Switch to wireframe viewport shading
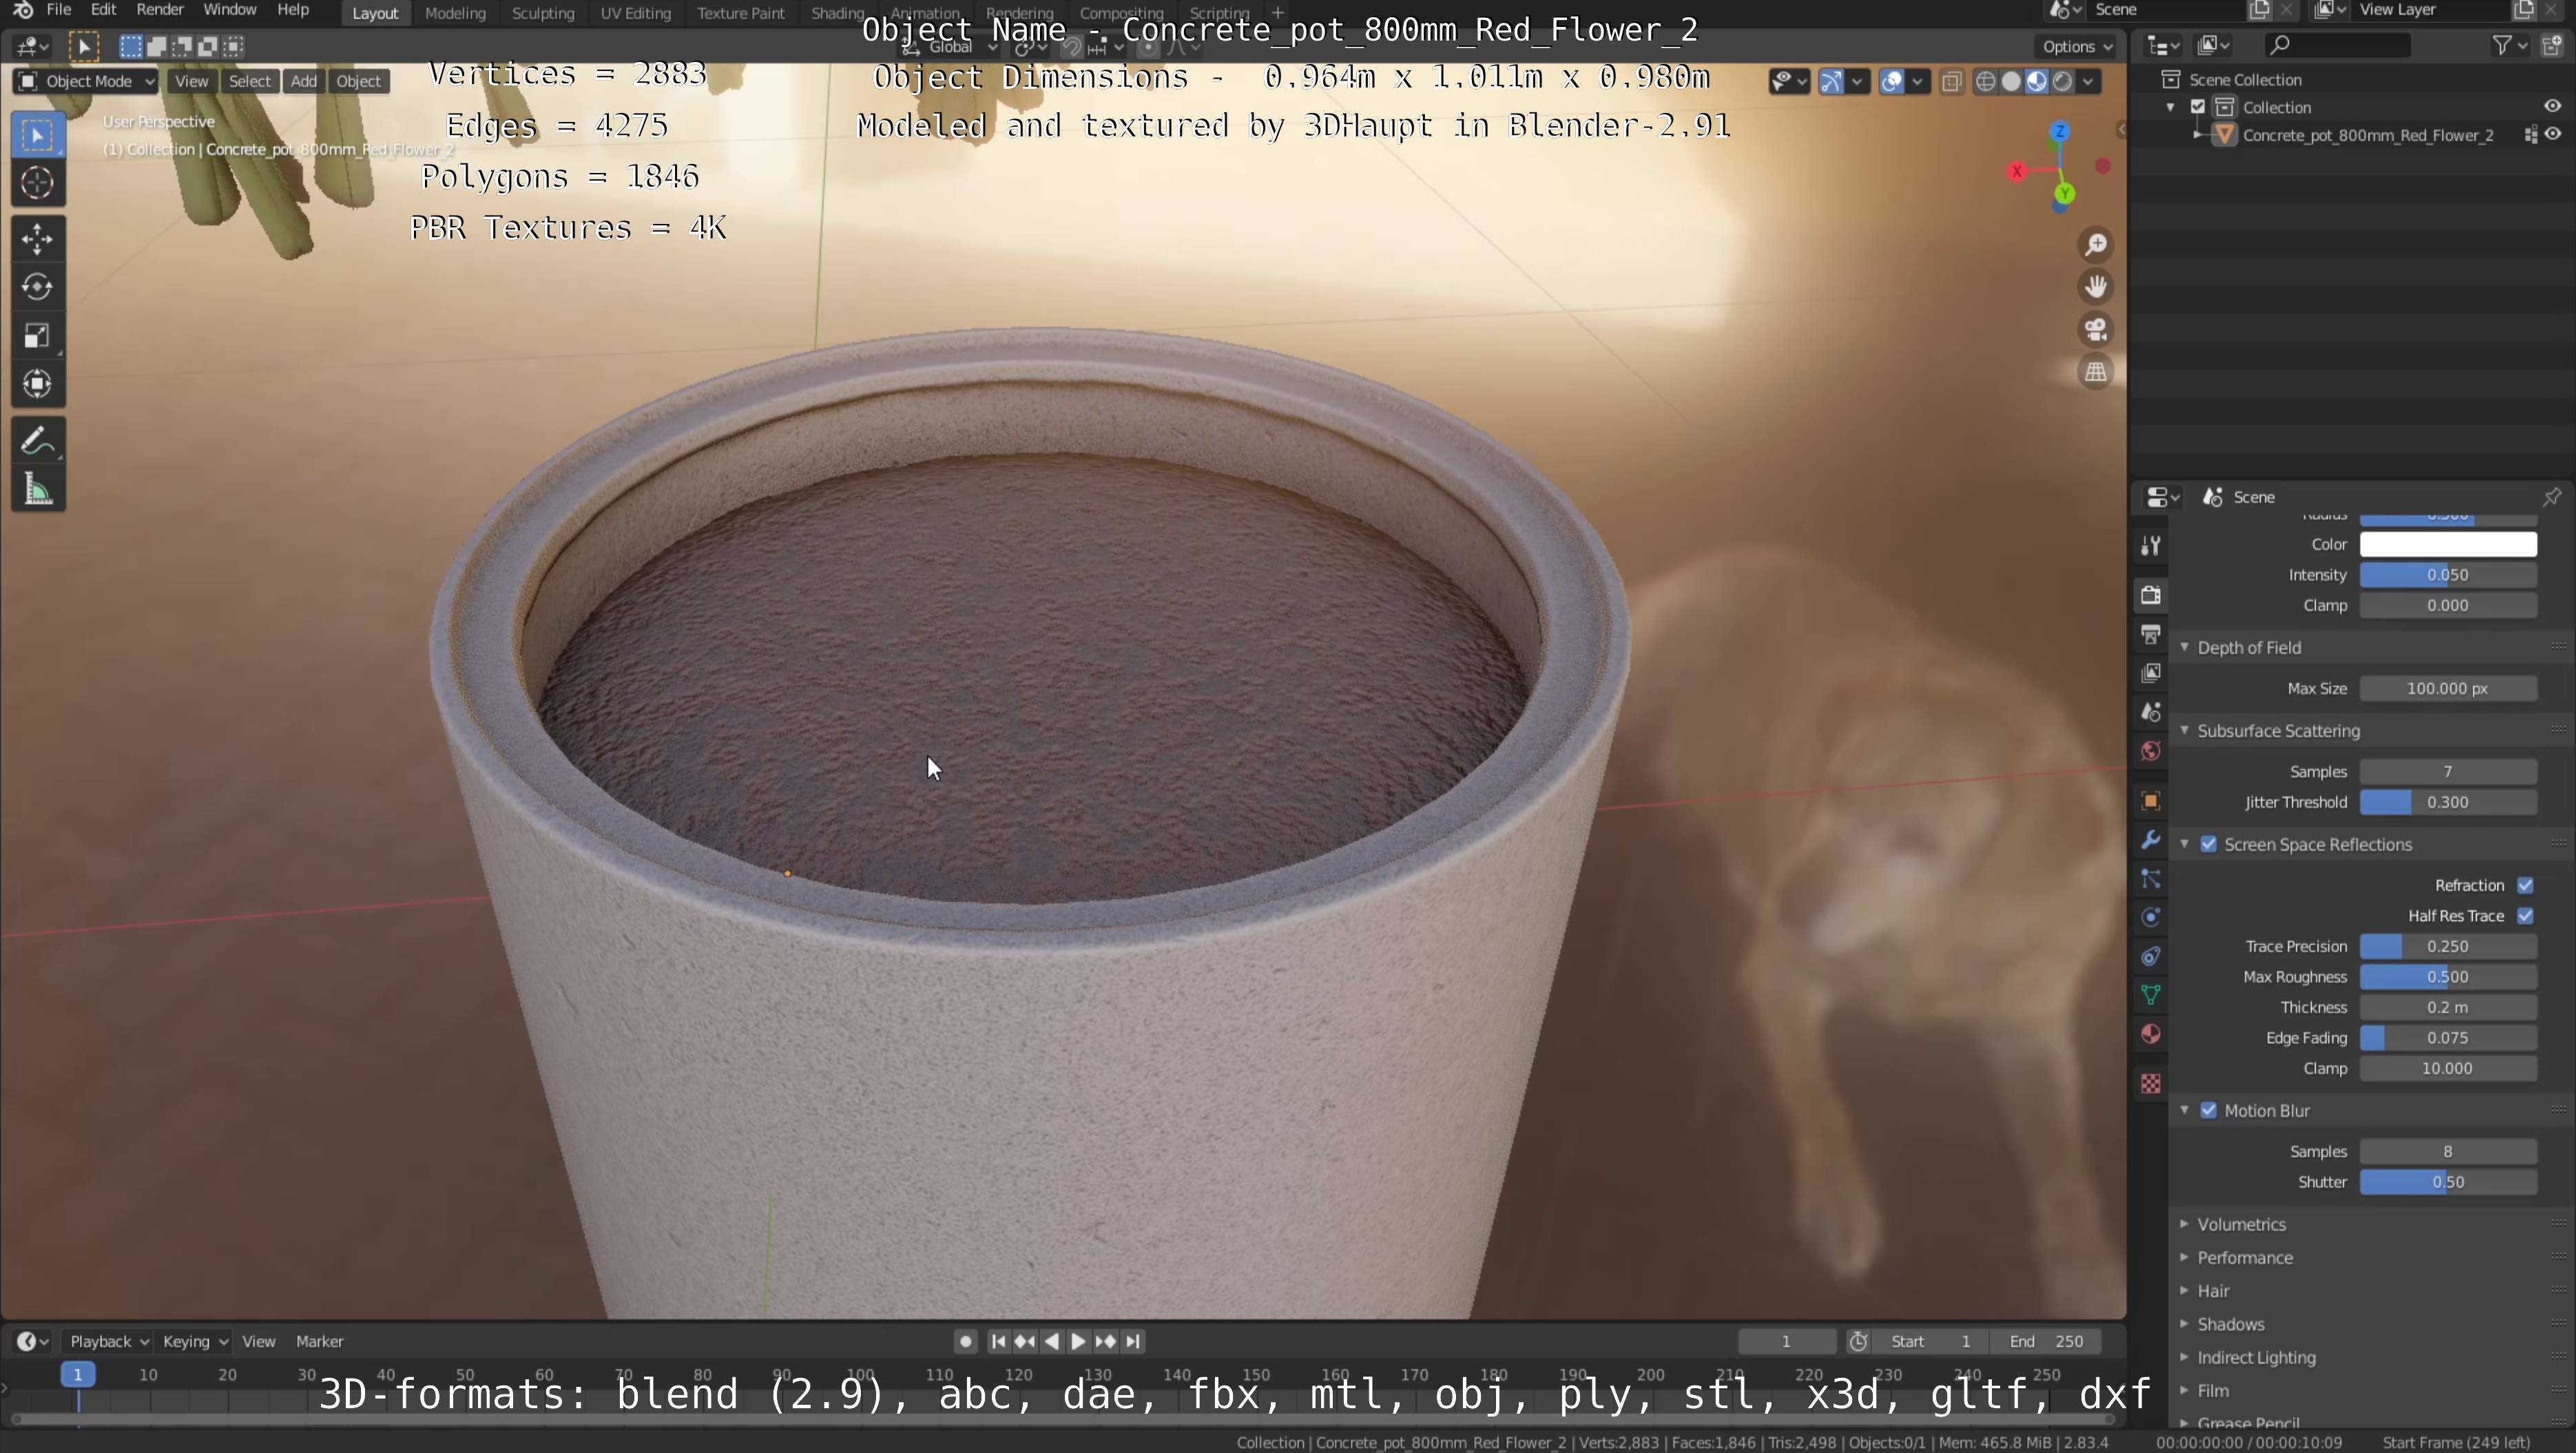 point(1986,82)
